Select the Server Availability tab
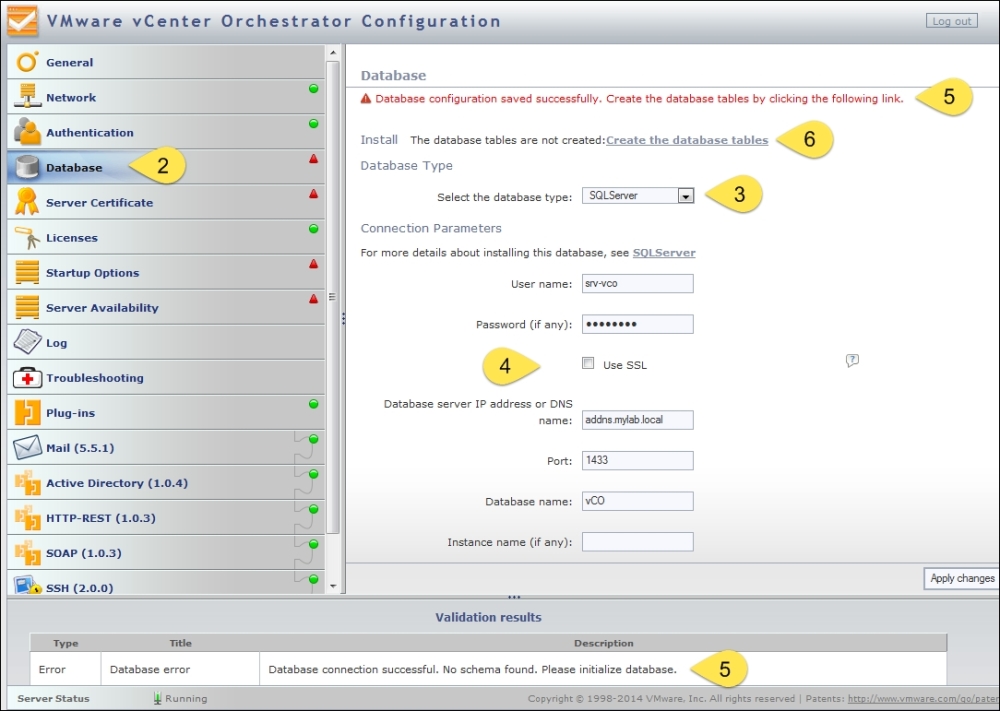Image resolution: width=1000 pixels, height=711 pixels. click(x=102, y=308)
